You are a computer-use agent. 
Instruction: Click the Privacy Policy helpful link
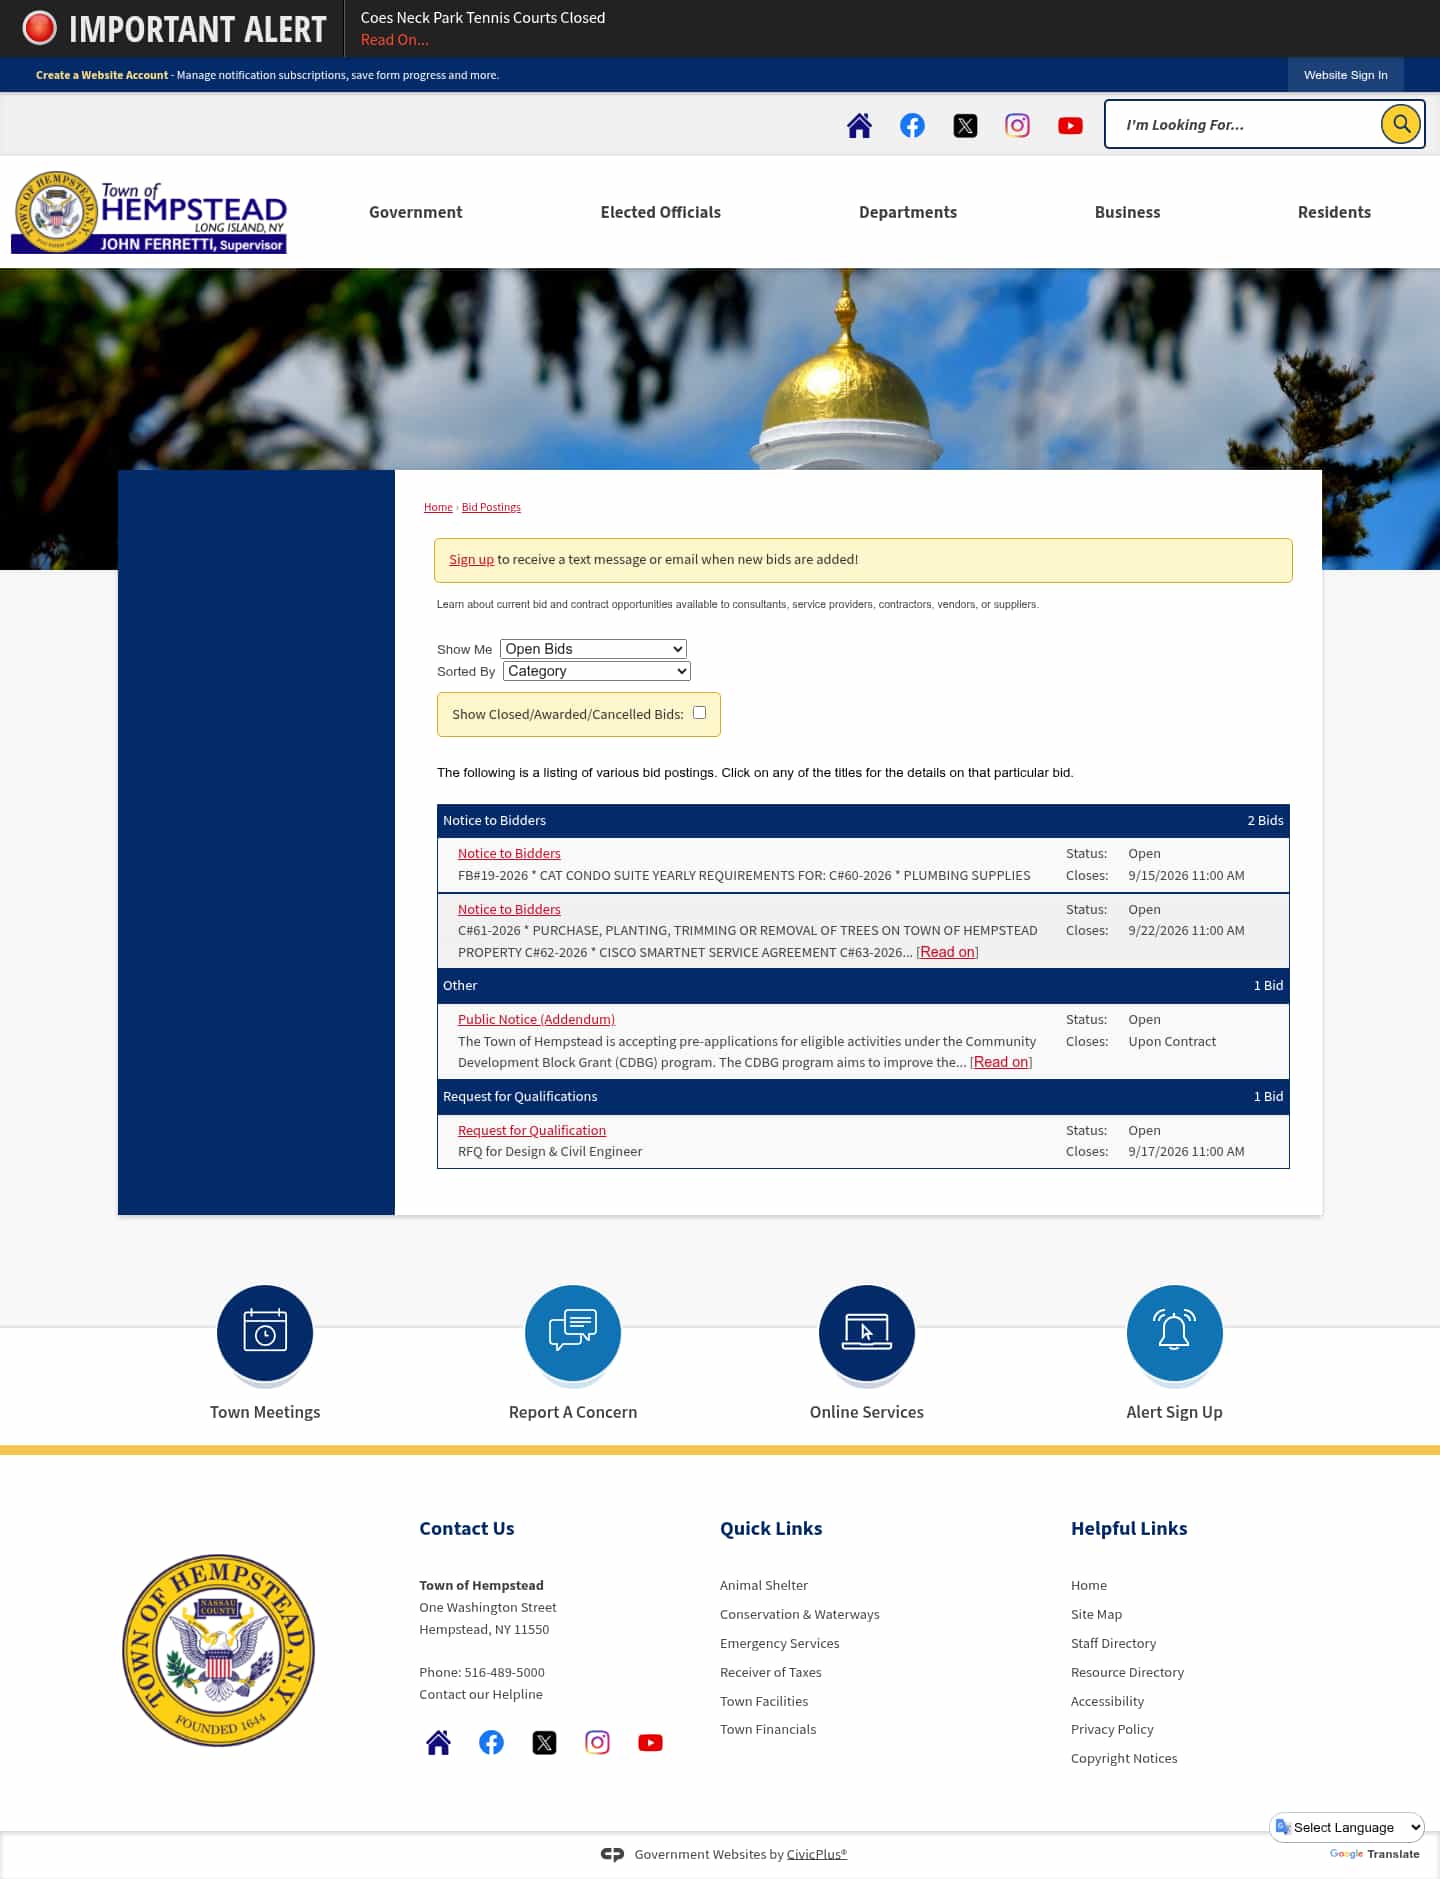[1112, 1729]
